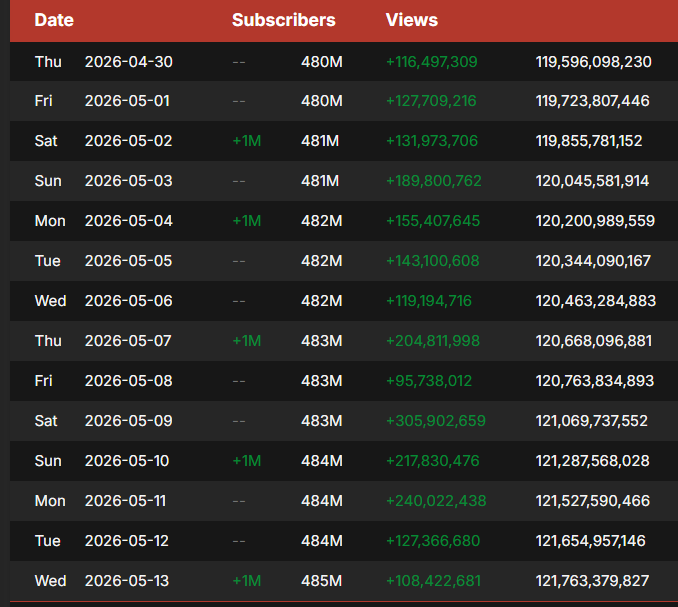Click 482M subscribers on 2026-05-04 row

point(322,221)
